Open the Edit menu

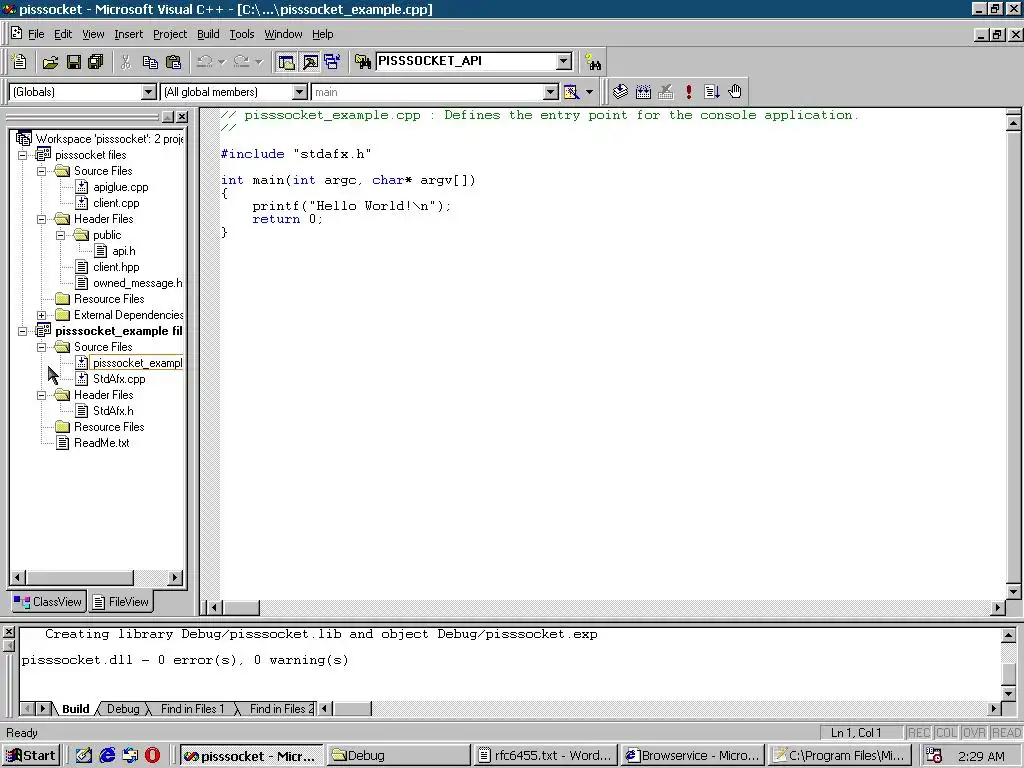(63, 34)
